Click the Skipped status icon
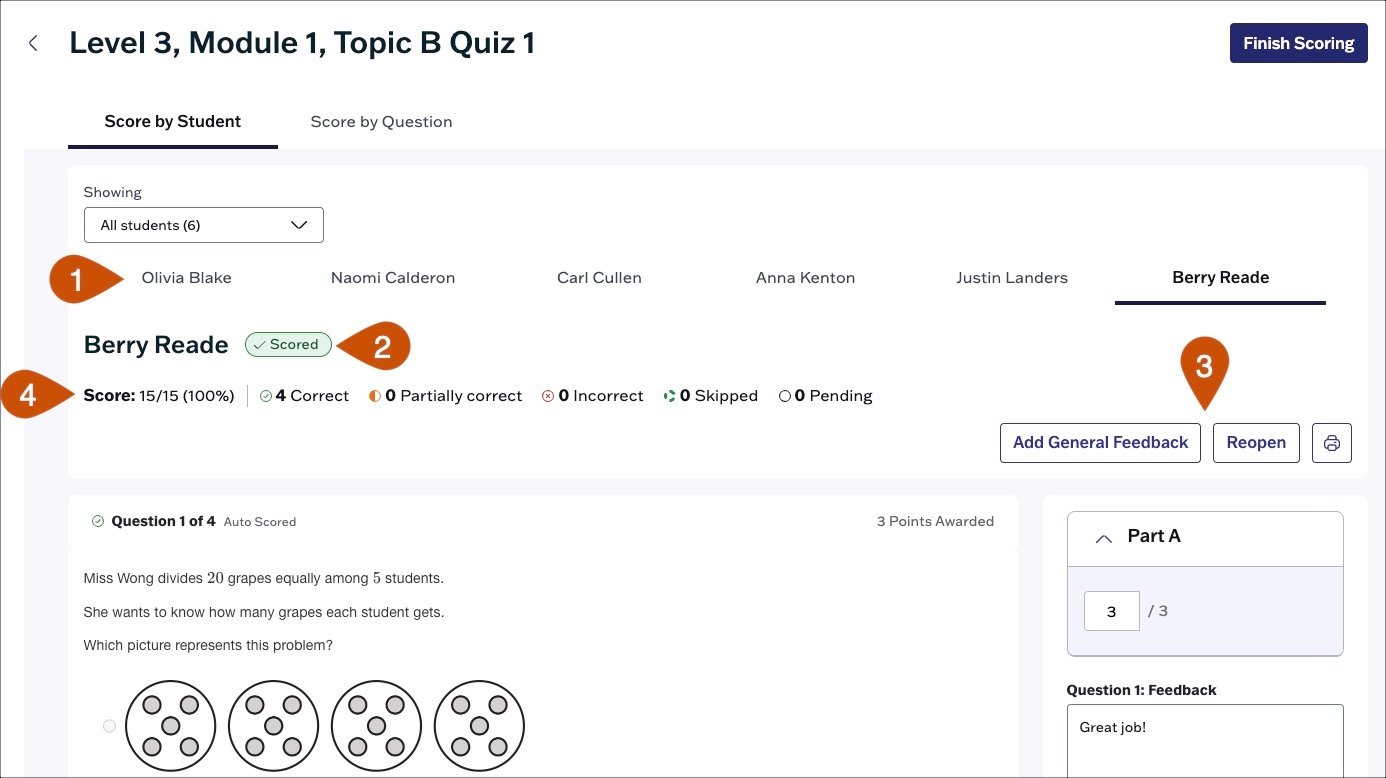 669,396
